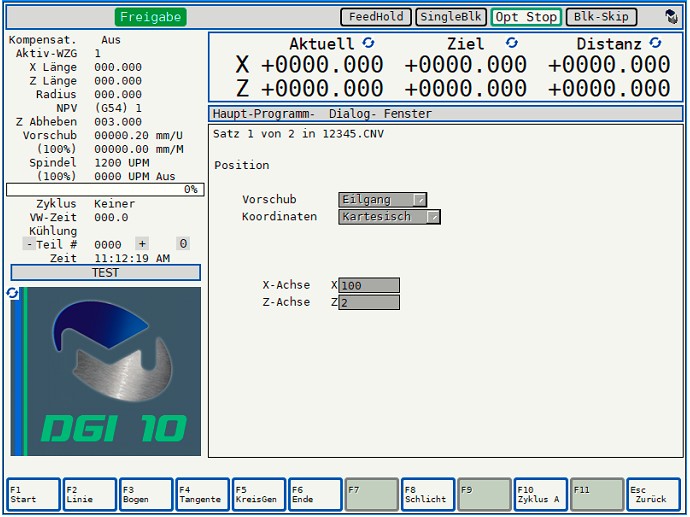Image resolution: width=690 pixels, height=517 pixels.
Task: Select the F6 Ende softkey
Action: [x=315, y=495]
